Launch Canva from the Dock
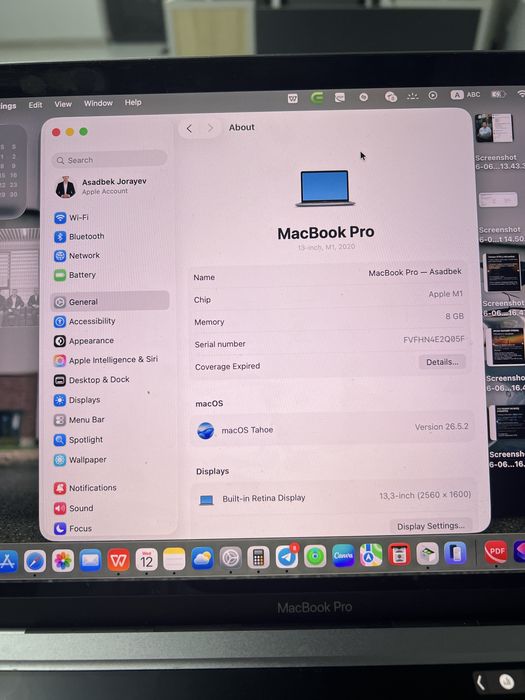This screenshot has width=525, height=700. 343,555
